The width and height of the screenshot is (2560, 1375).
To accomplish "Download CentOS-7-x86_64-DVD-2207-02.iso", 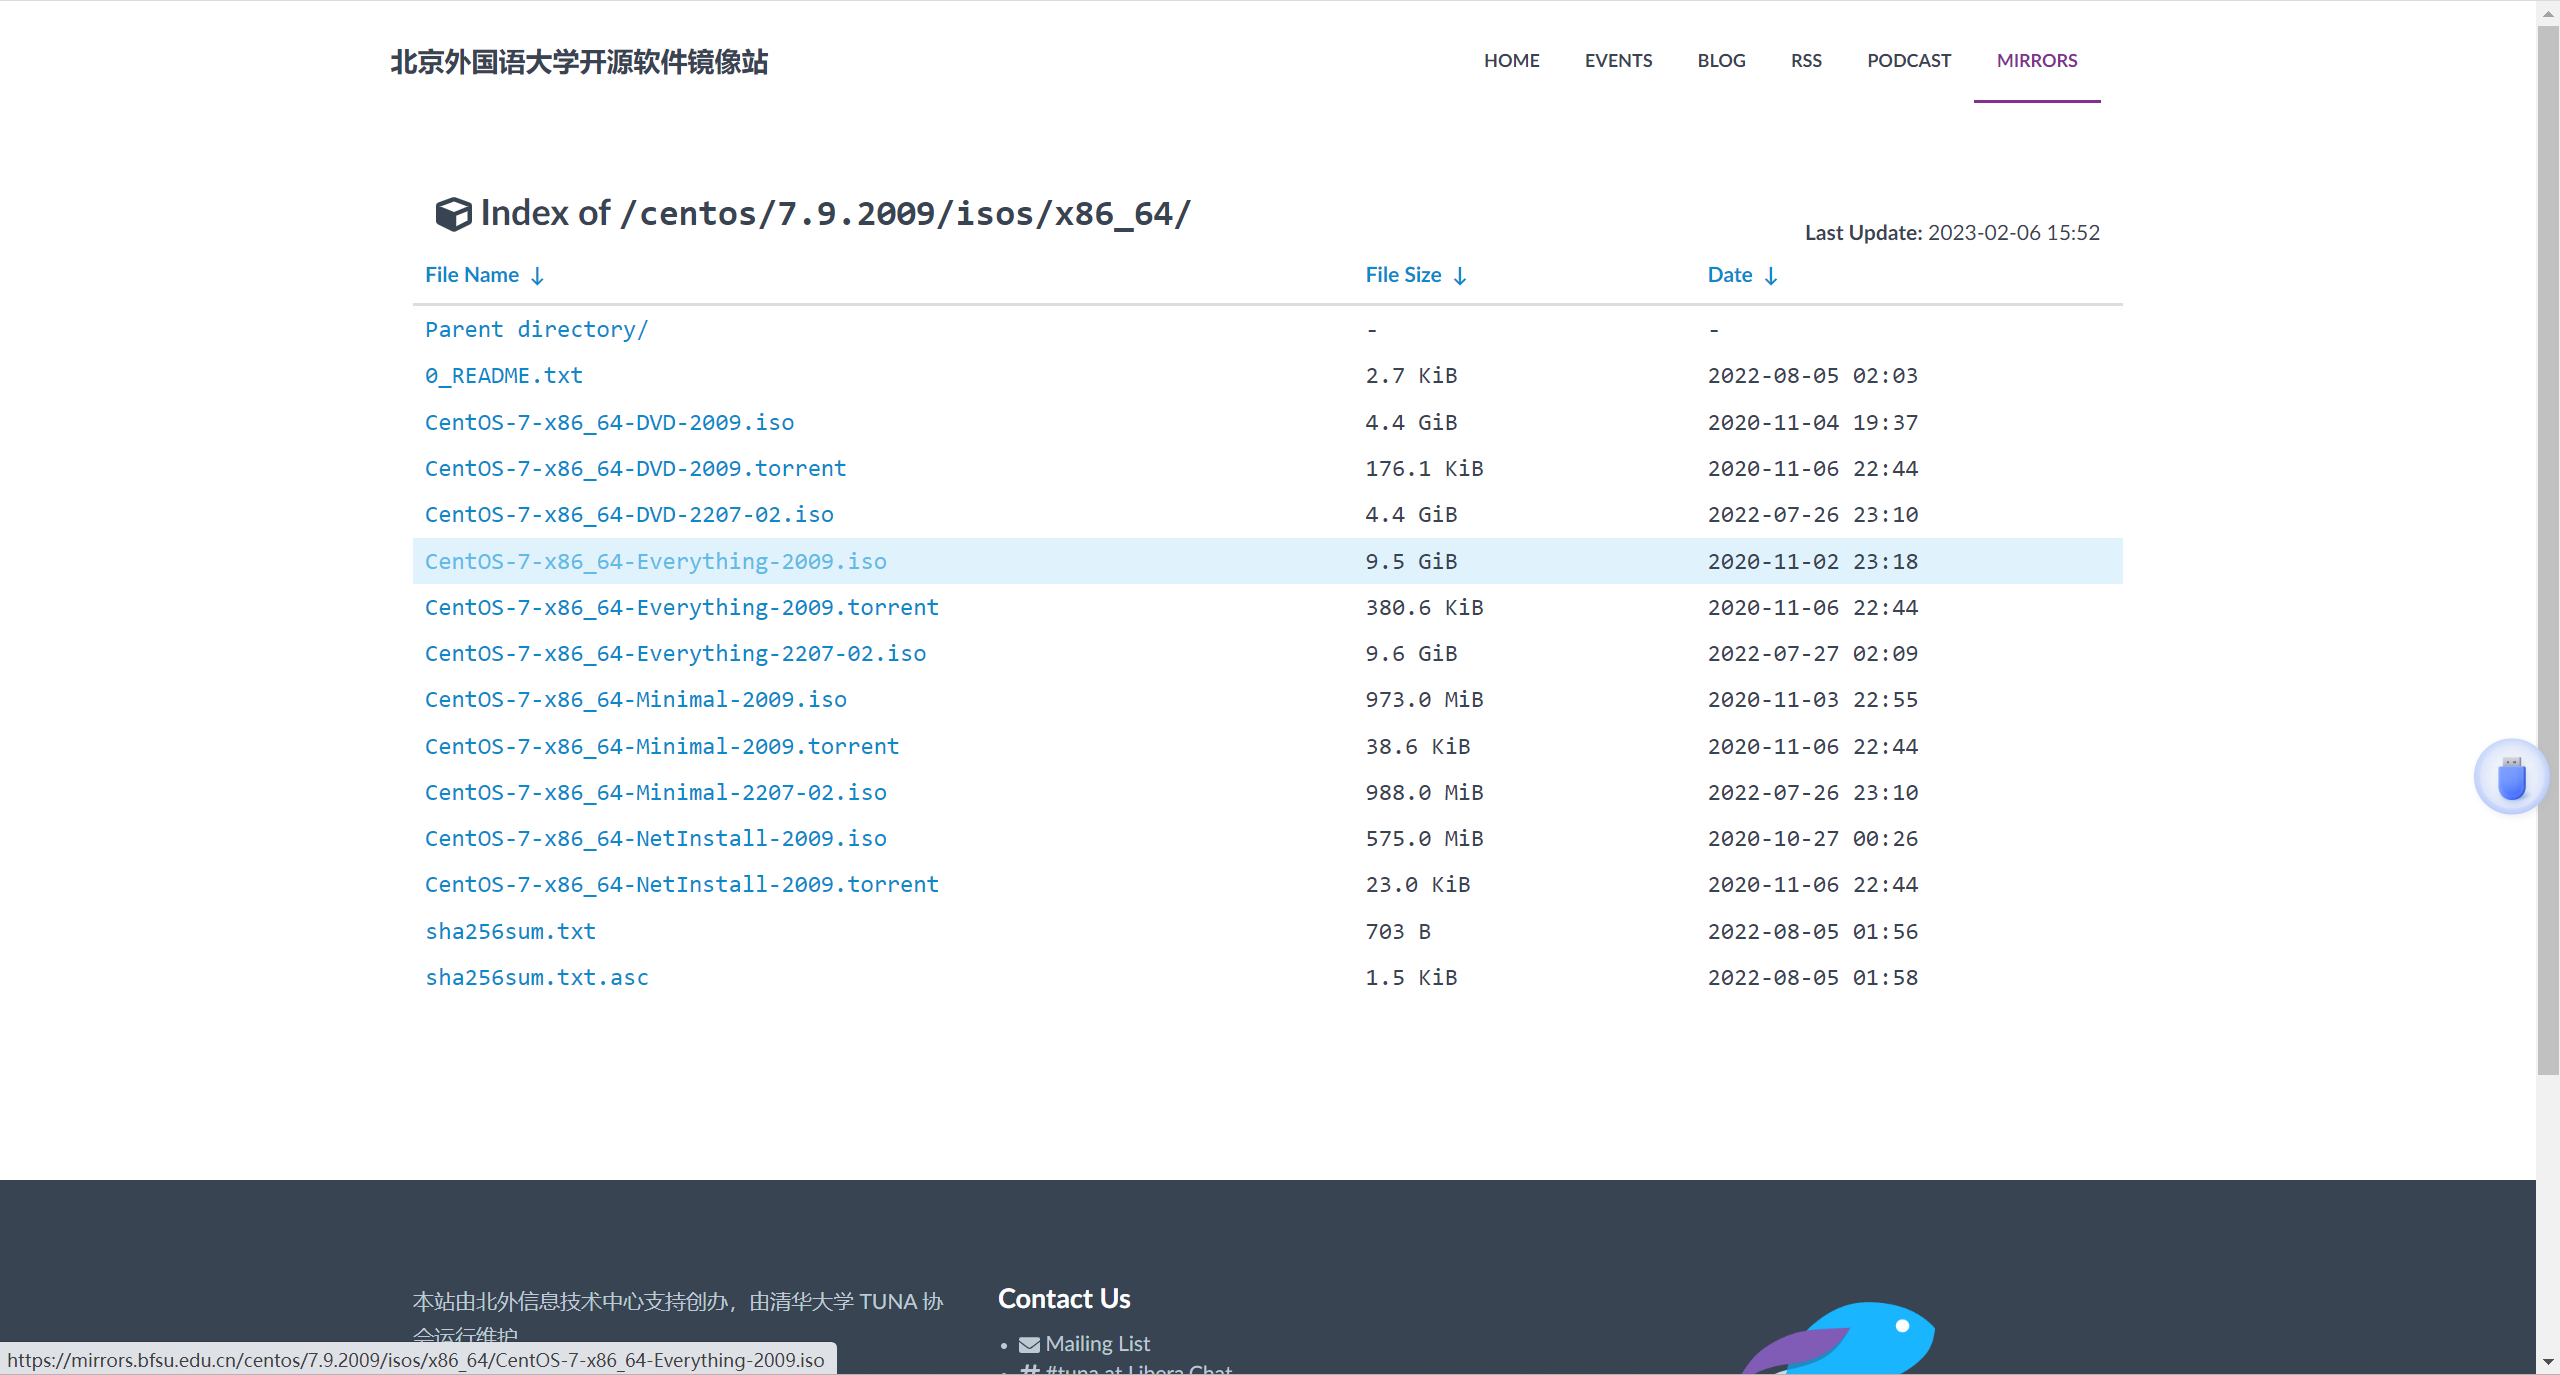I will click(x=629, y=514).
